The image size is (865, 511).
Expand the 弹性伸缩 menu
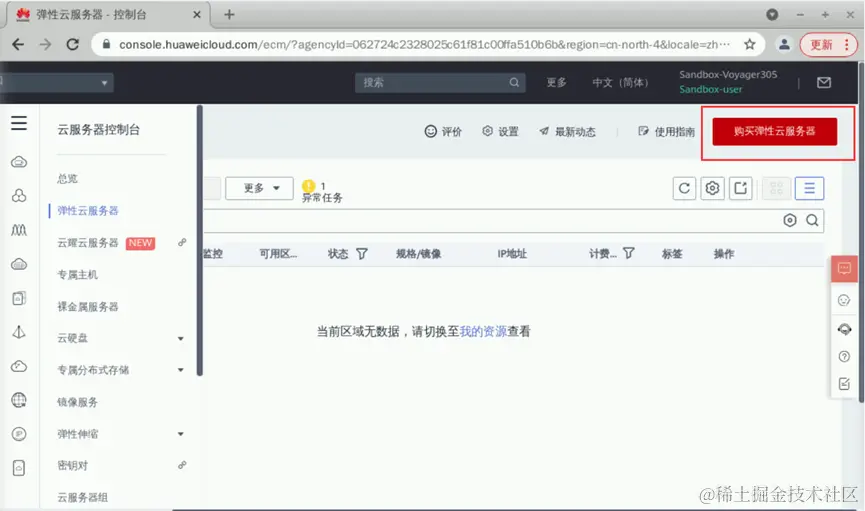[180, 434]
